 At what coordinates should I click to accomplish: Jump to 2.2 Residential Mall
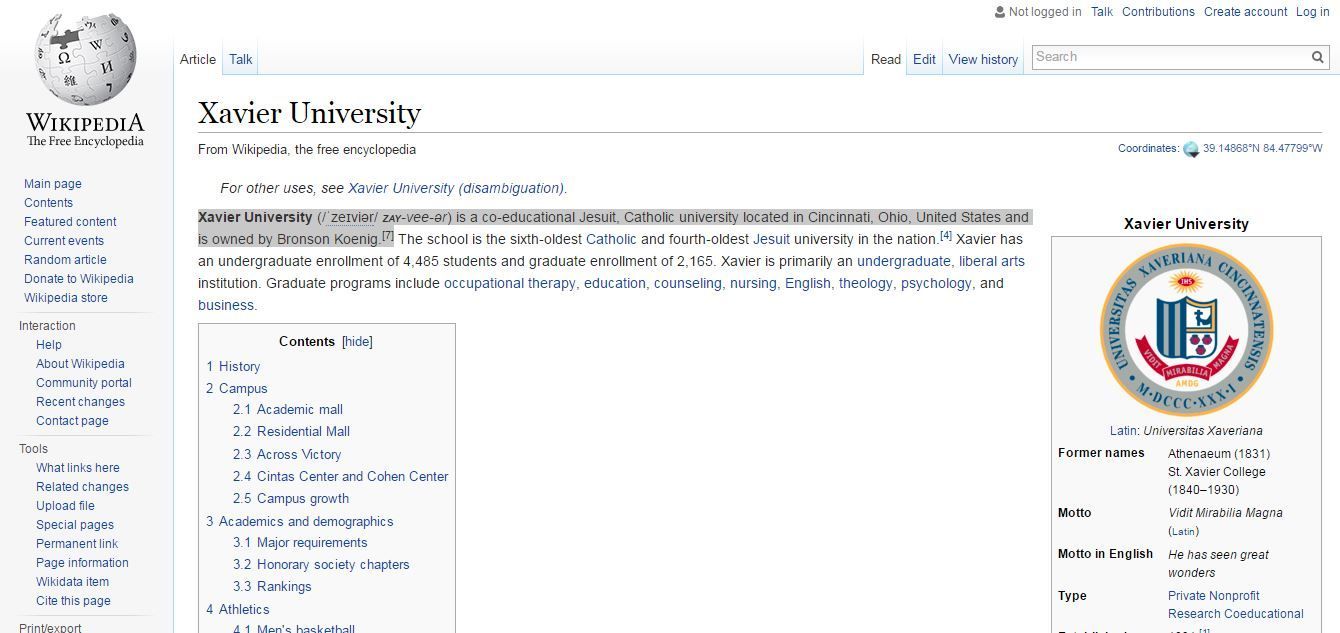tap(291, 432)
